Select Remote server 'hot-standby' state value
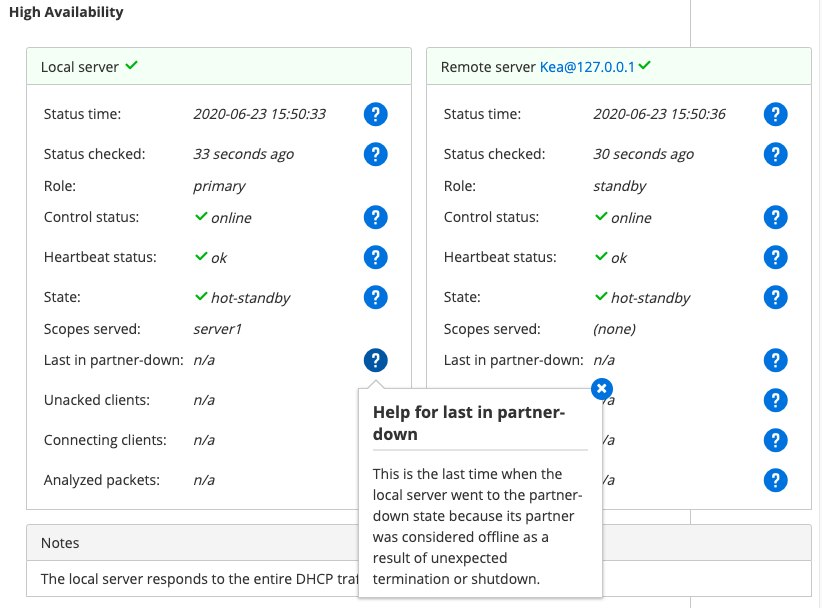Screen dimensions: 822x608 (x=651, y=298)
